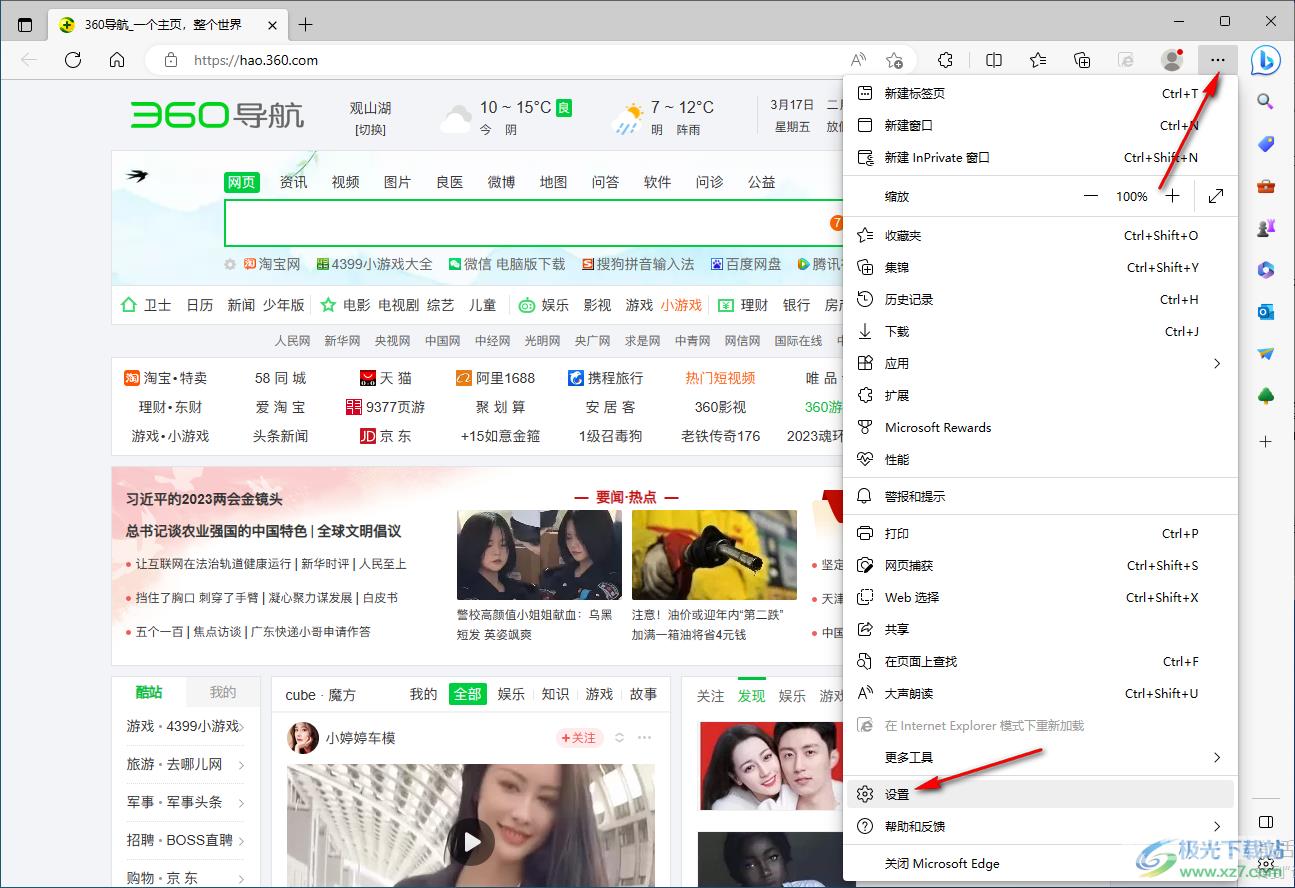Image resolution: width=1295 pixels, height=888 pixels.
Task: Open 设置 menu entry
Action: click(1040, 794)
